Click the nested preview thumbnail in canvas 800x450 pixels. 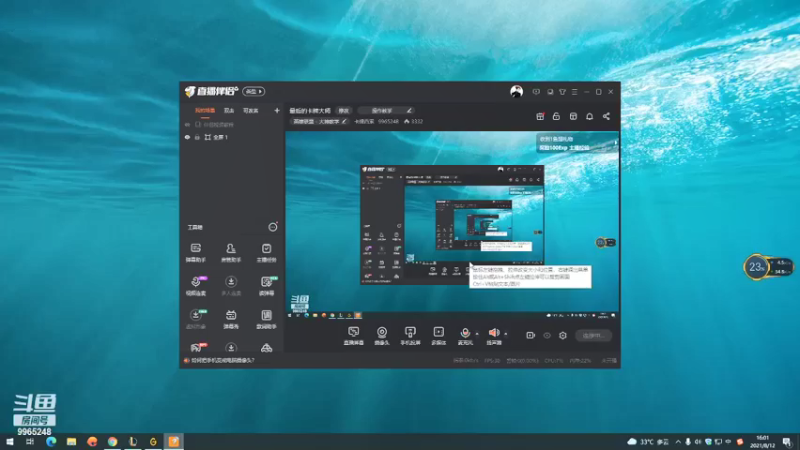click(x=452, y=224)
